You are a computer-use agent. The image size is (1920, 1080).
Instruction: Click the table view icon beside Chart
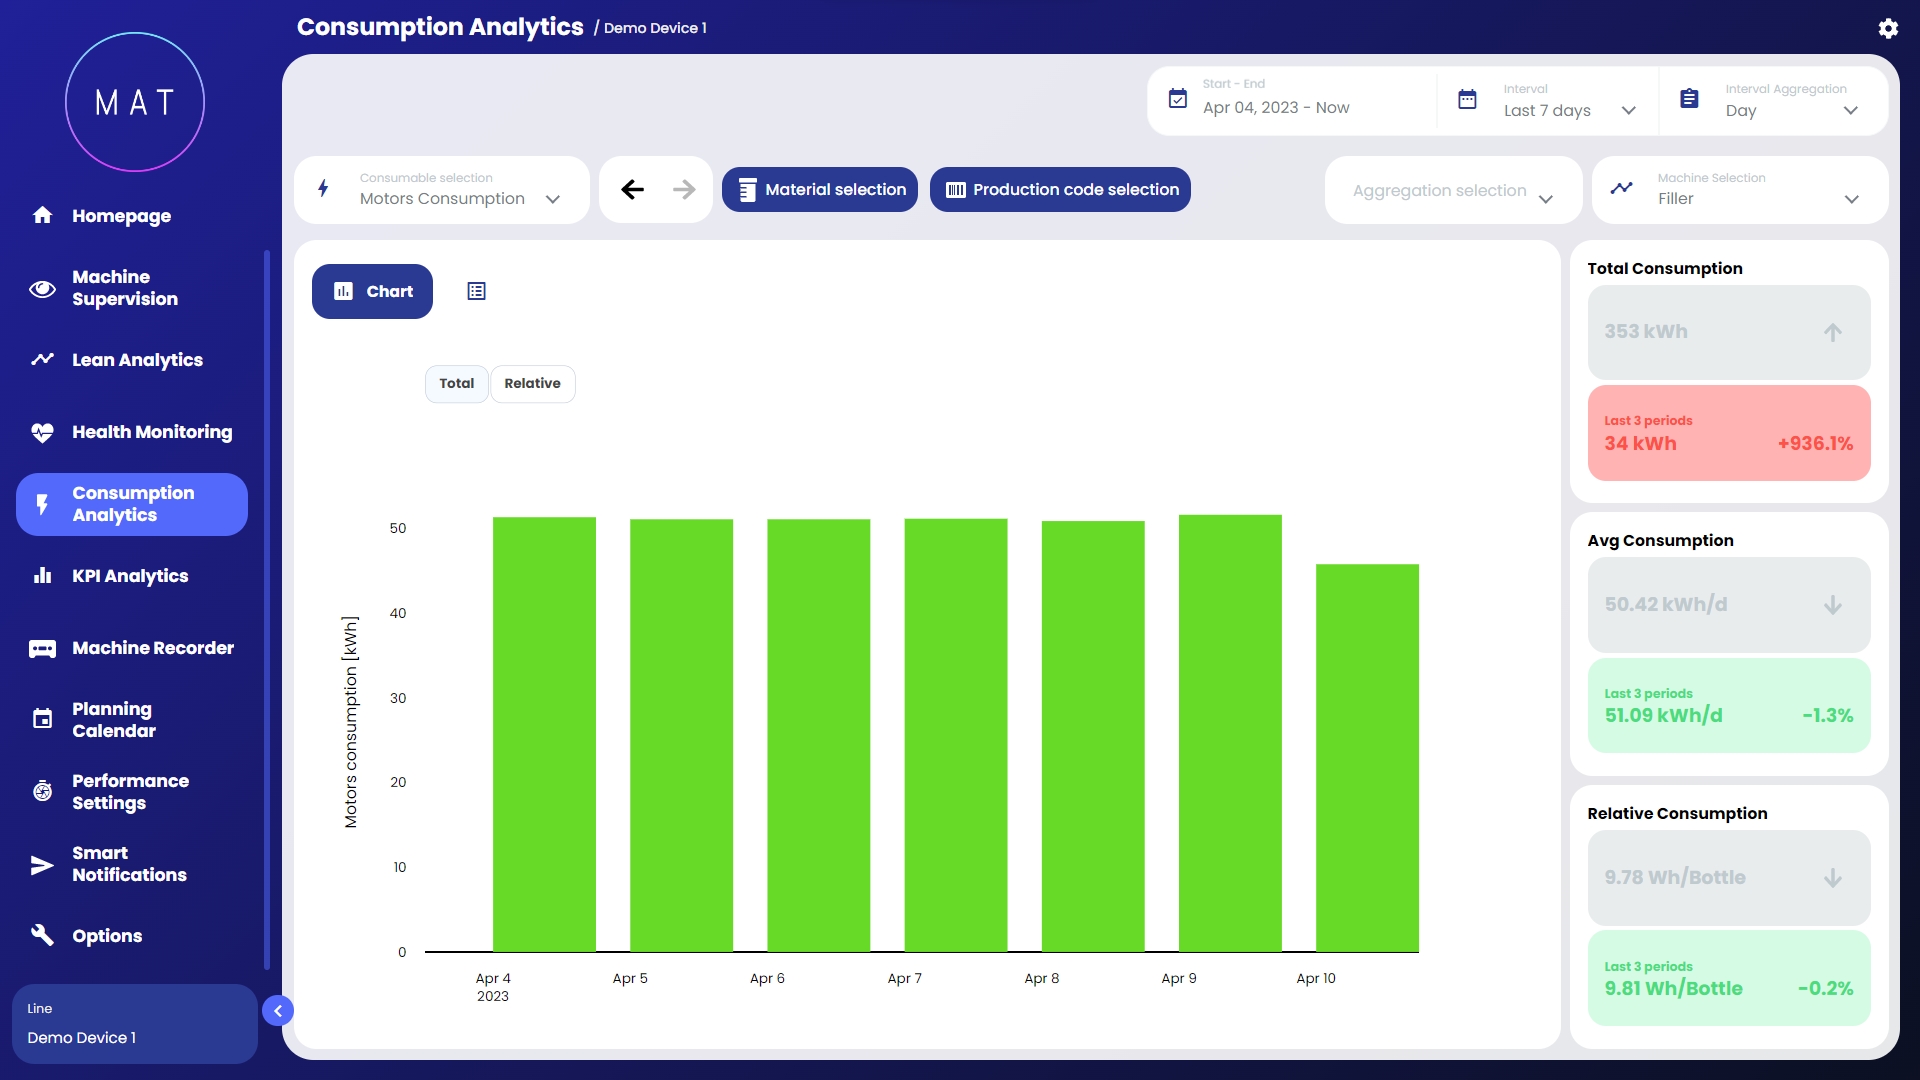[x=476, y=291]
